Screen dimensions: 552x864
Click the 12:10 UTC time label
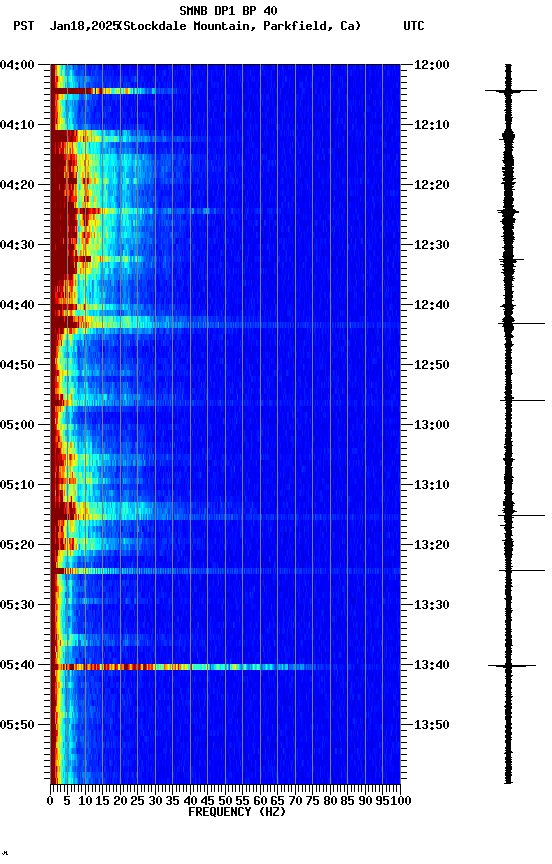432,125
